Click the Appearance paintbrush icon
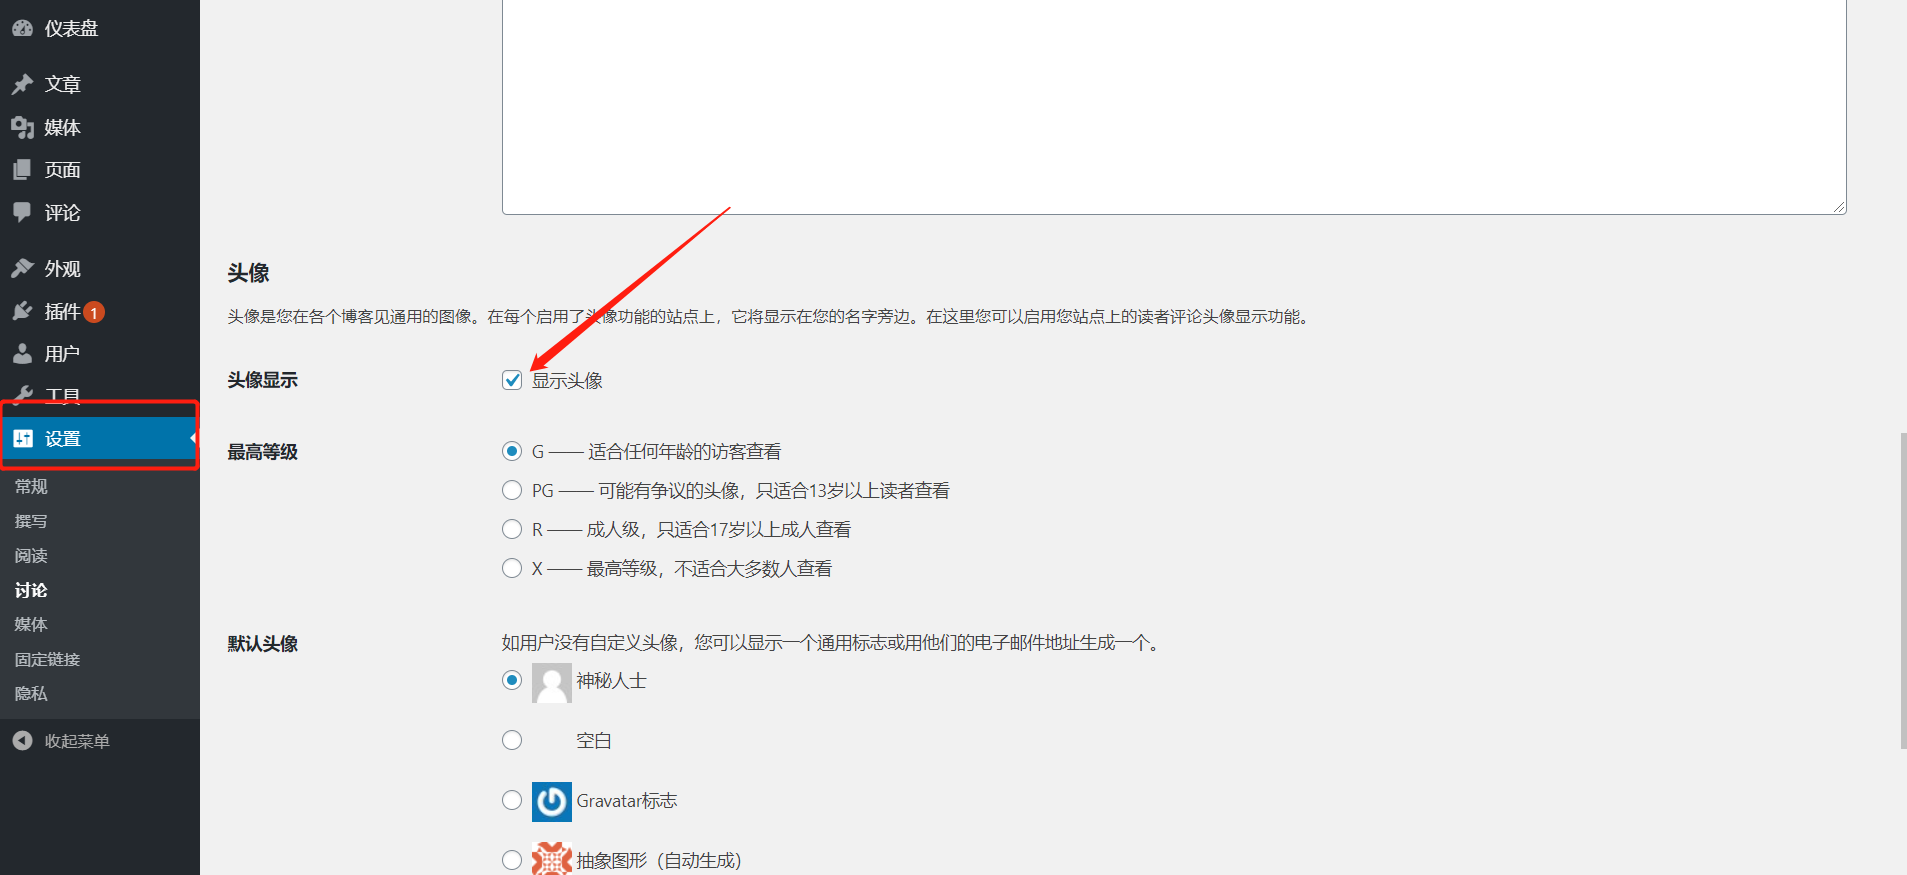The image size is (1907, 875). click(22, 268)
